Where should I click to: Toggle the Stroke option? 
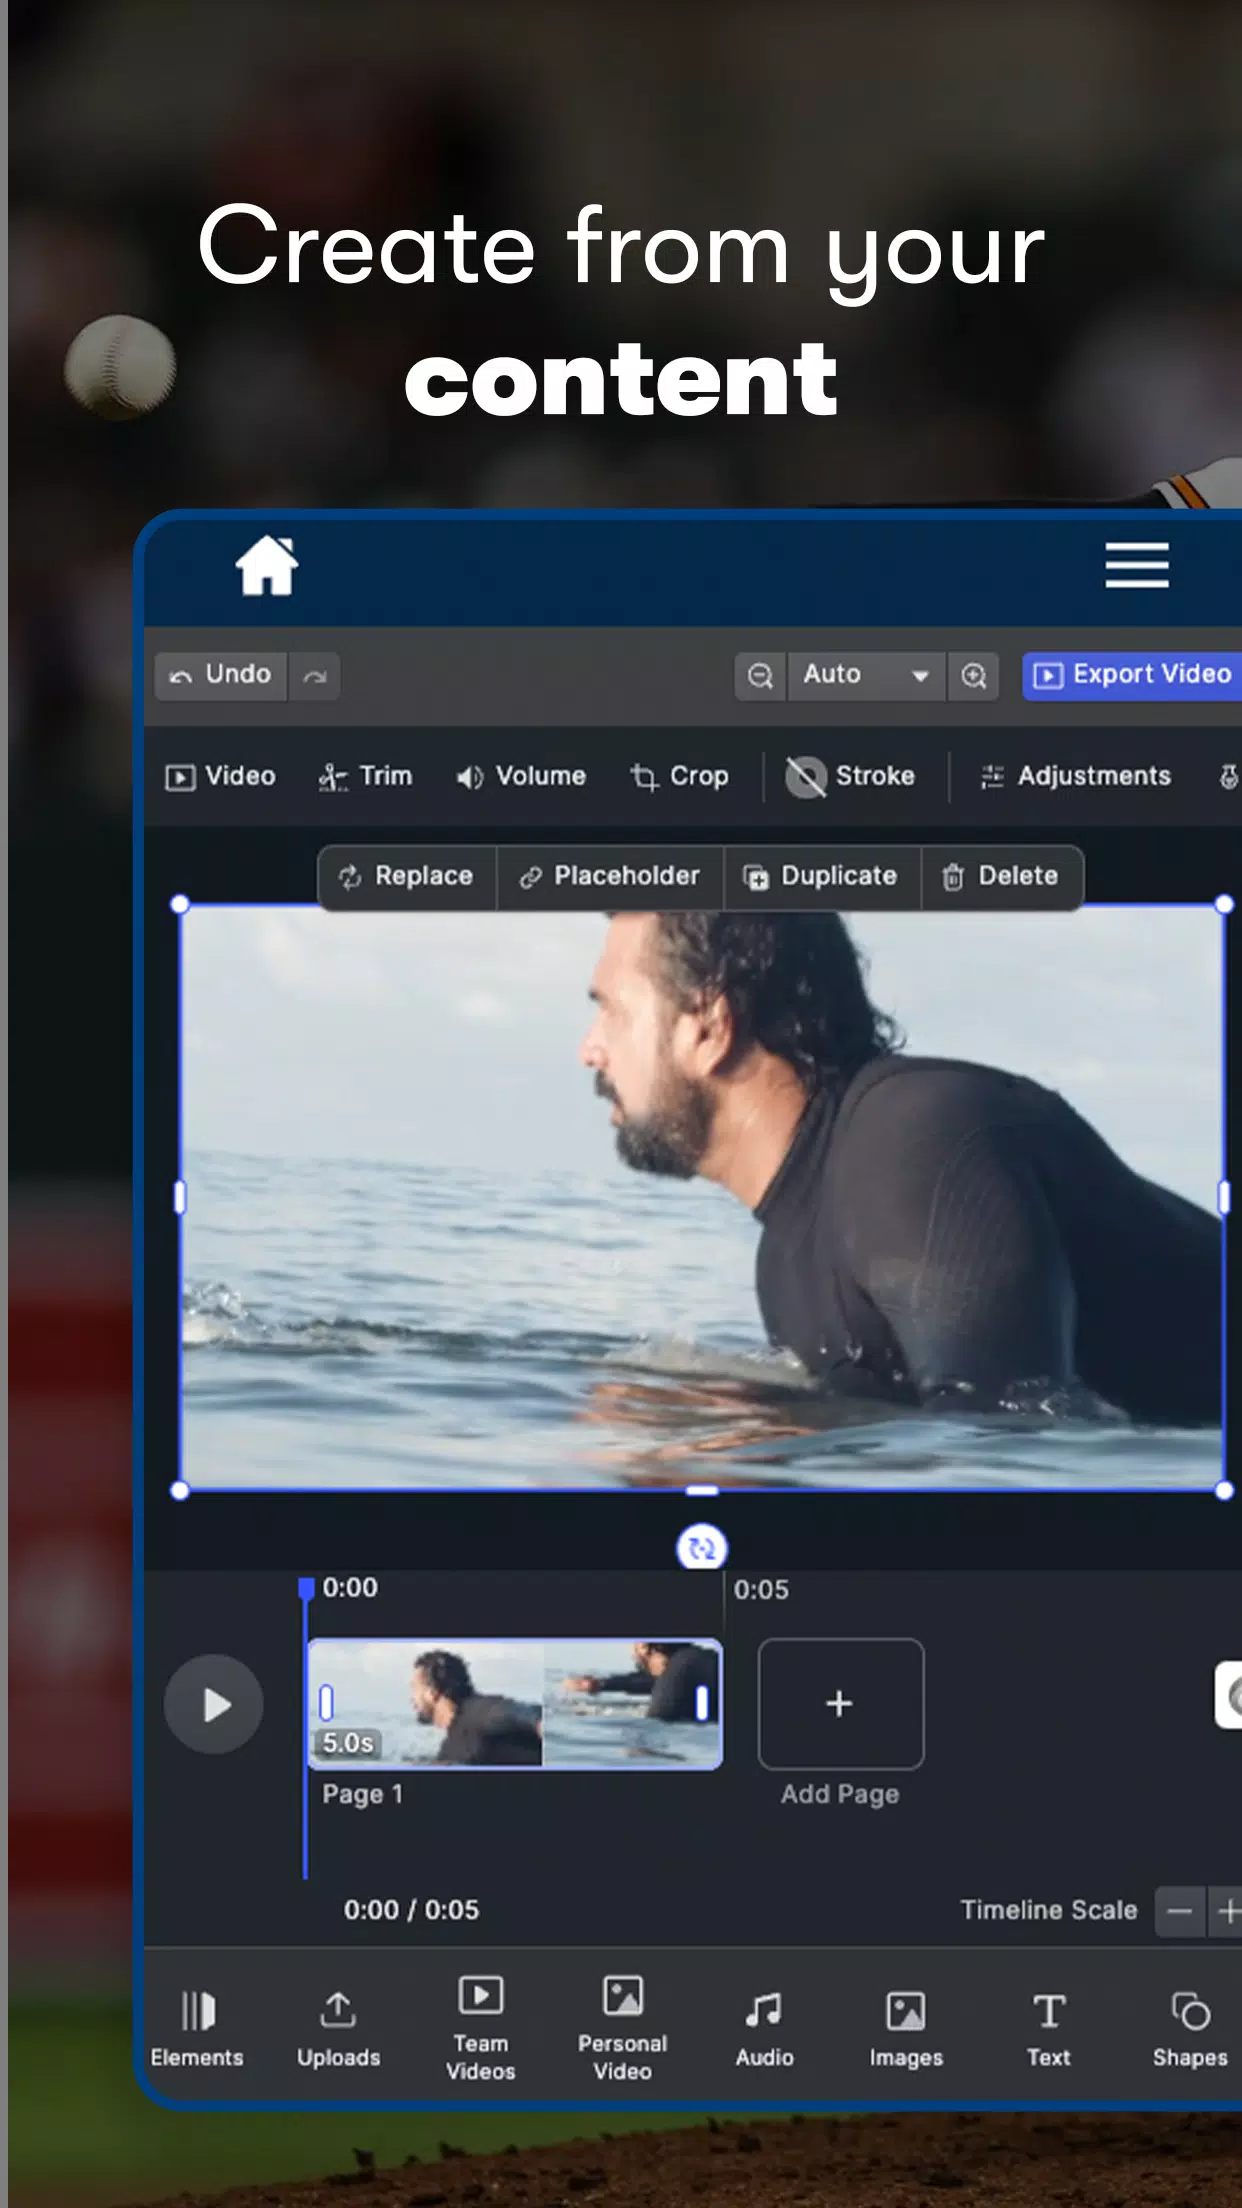pos(850,777)
